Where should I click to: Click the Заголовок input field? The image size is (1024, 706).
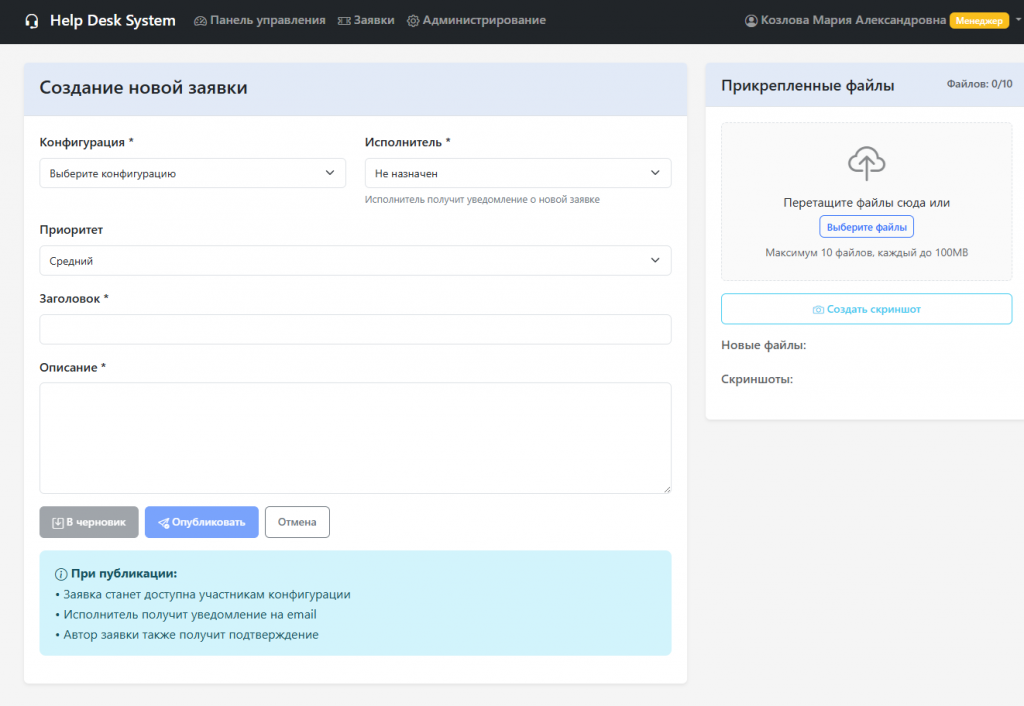pos(355,329)
